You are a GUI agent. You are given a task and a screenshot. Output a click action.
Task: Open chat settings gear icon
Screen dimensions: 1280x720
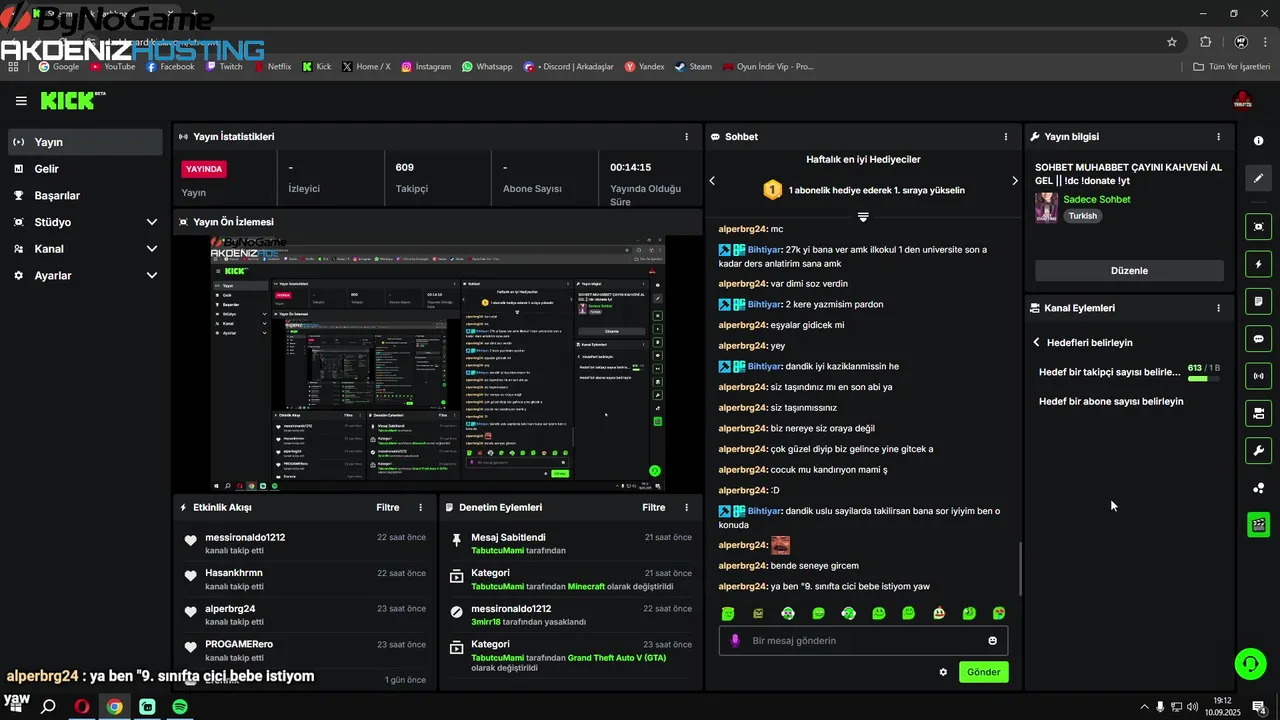click(x=943, y=672)
